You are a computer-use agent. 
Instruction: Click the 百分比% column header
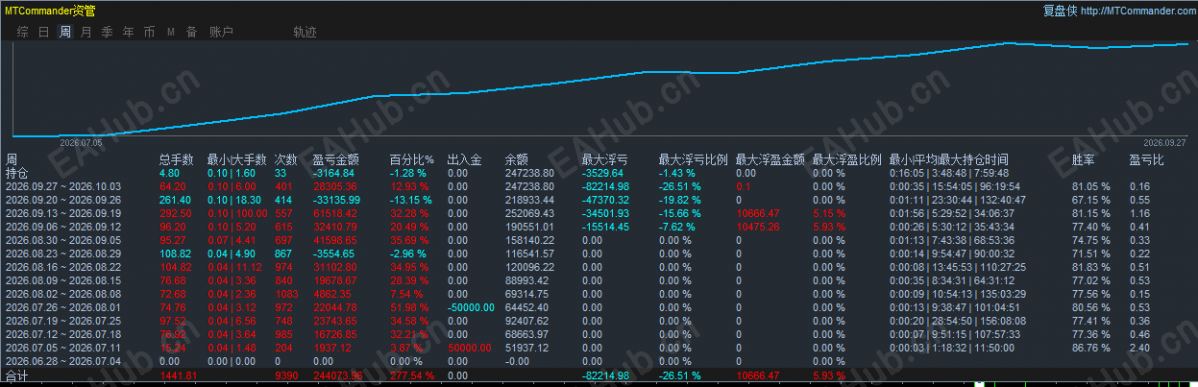pyautogui.click(x=412, y=160)
